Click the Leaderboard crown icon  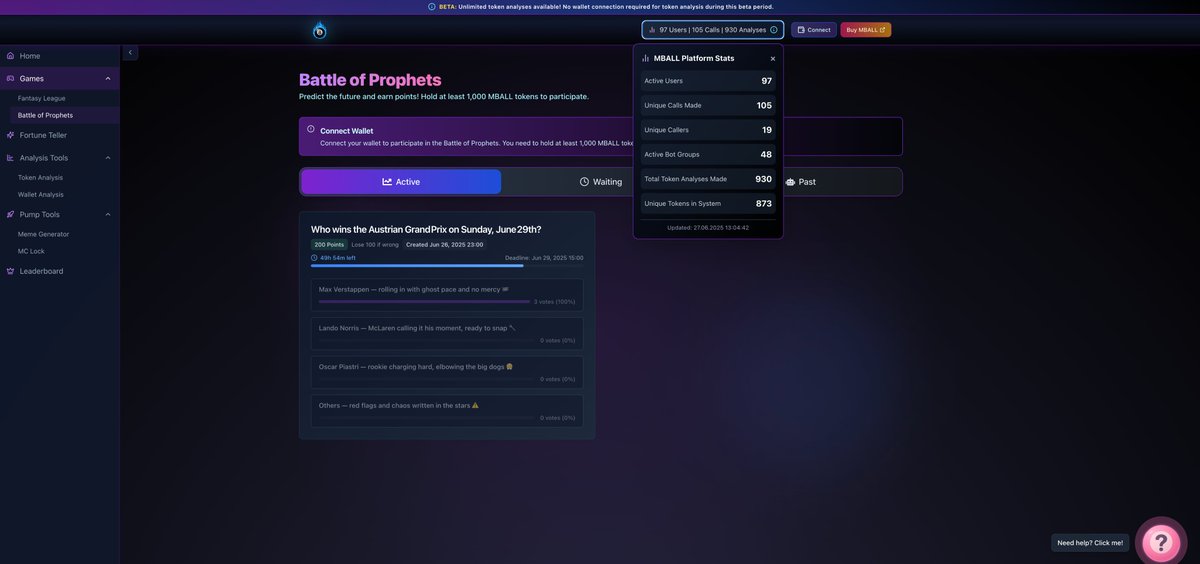coord(10,271)
